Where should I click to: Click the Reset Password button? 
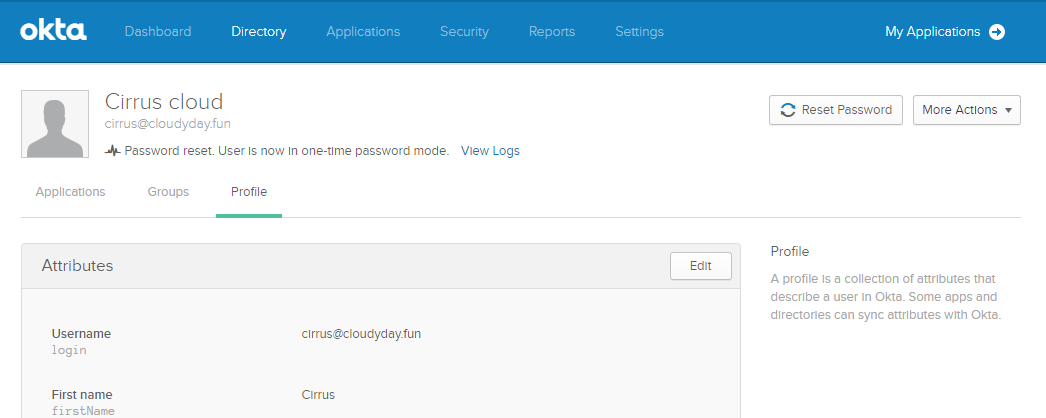click(x=836, y=110)
